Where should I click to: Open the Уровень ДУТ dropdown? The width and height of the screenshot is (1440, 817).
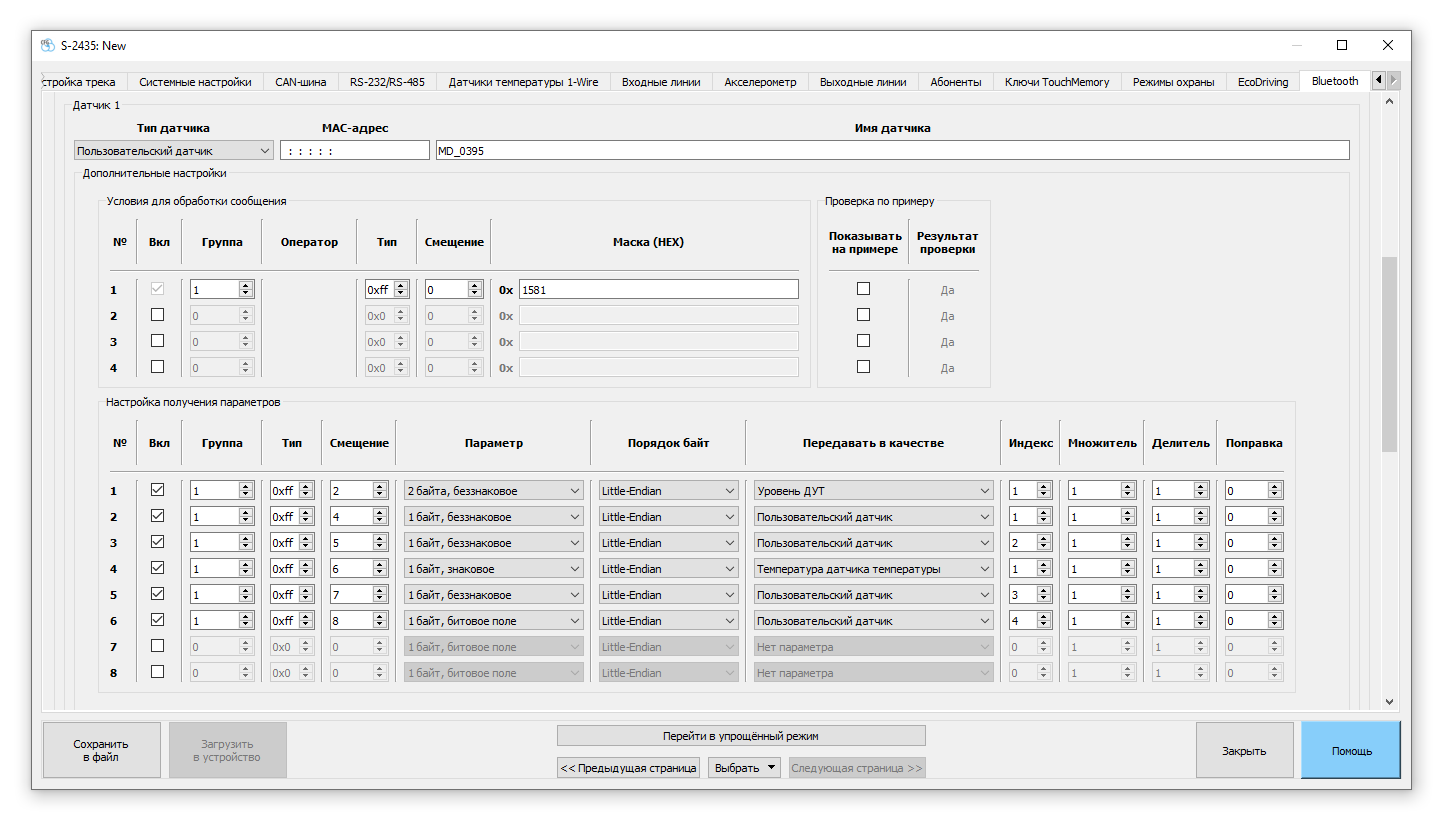(x=873, y=491)
